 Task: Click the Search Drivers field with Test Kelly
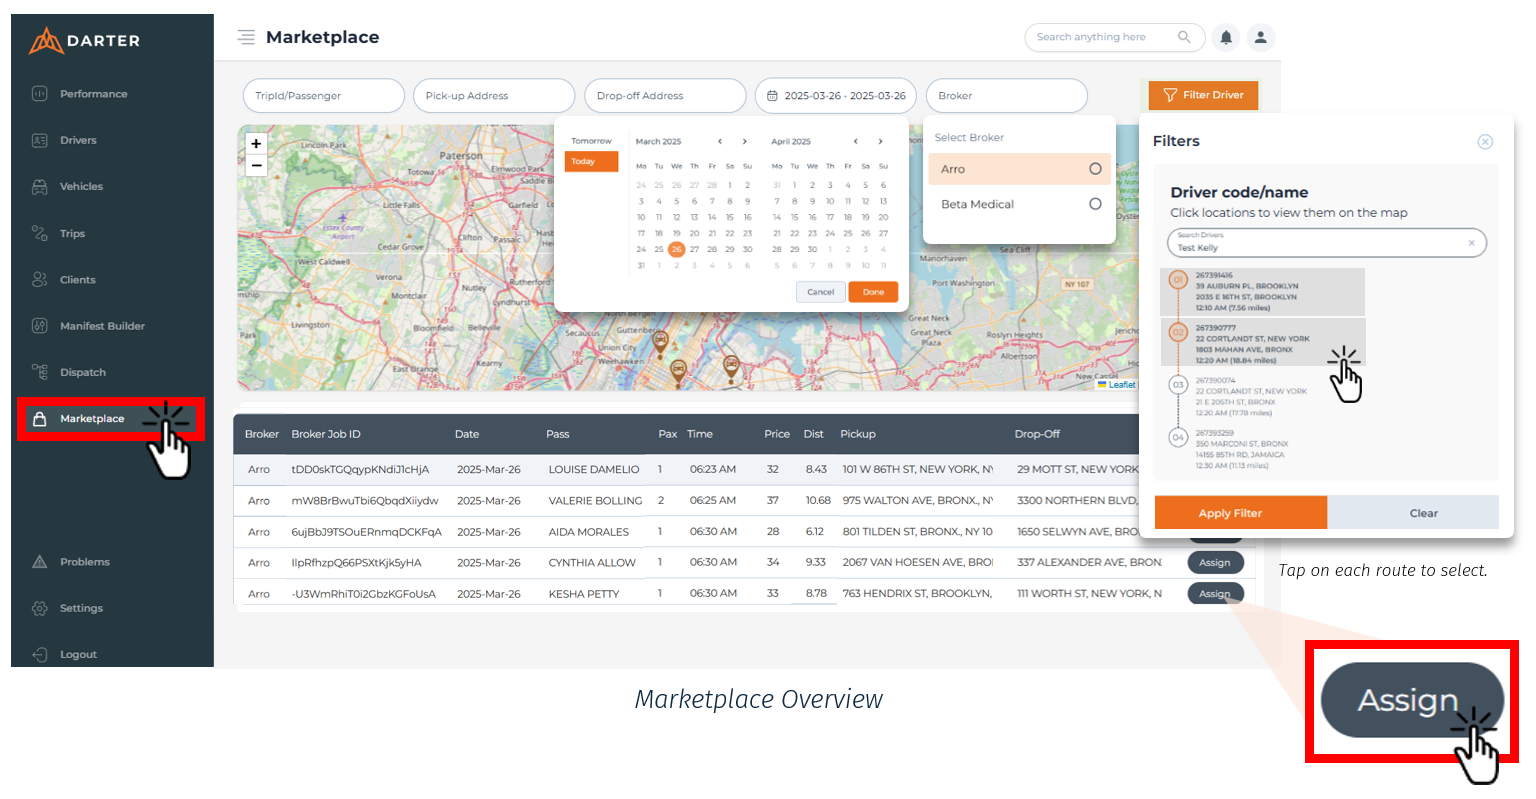point(1326,243)
